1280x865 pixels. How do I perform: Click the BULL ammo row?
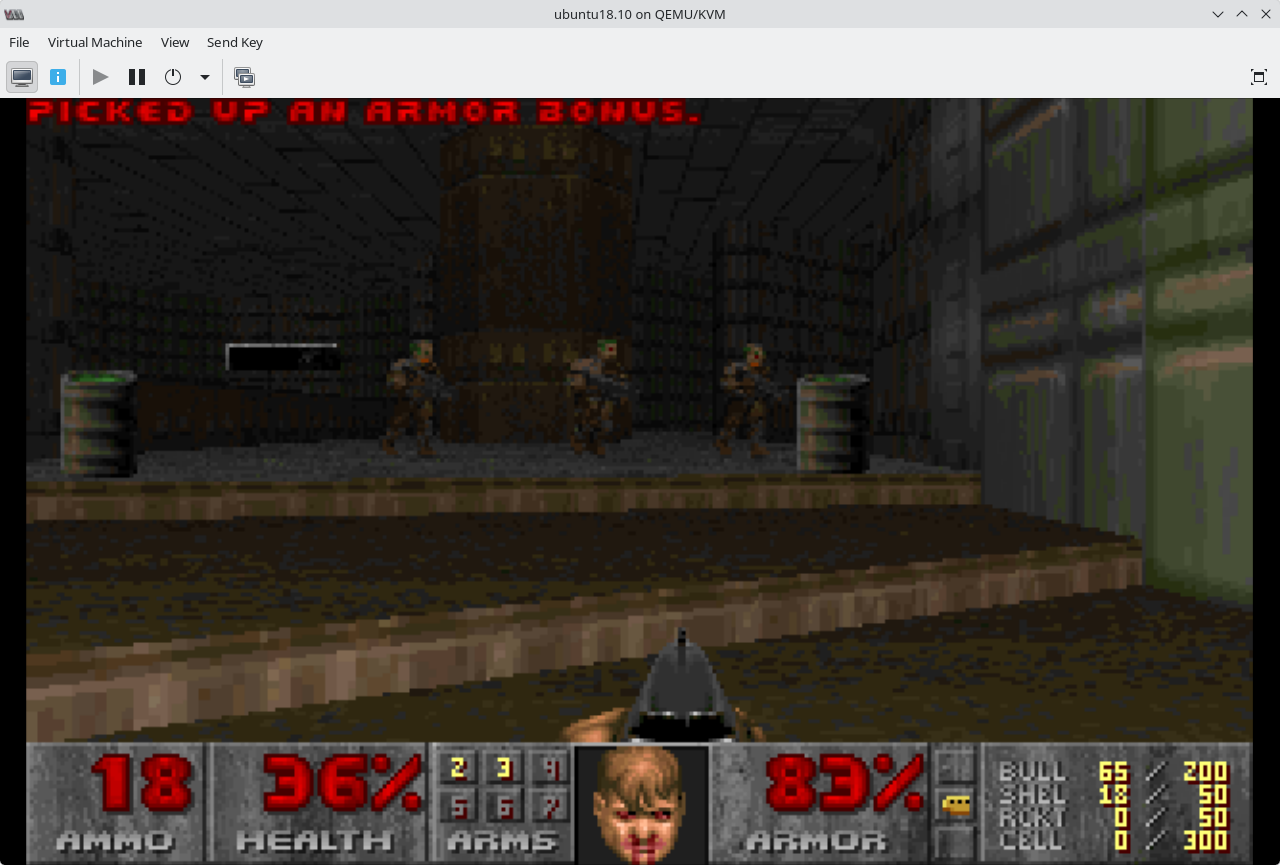point(1114,771)
